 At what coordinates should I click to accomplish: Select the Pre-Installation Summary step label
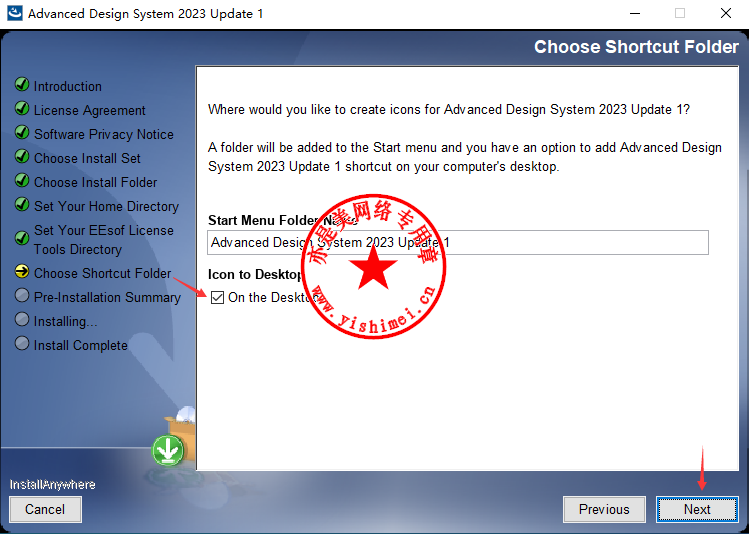coord(107,297)
